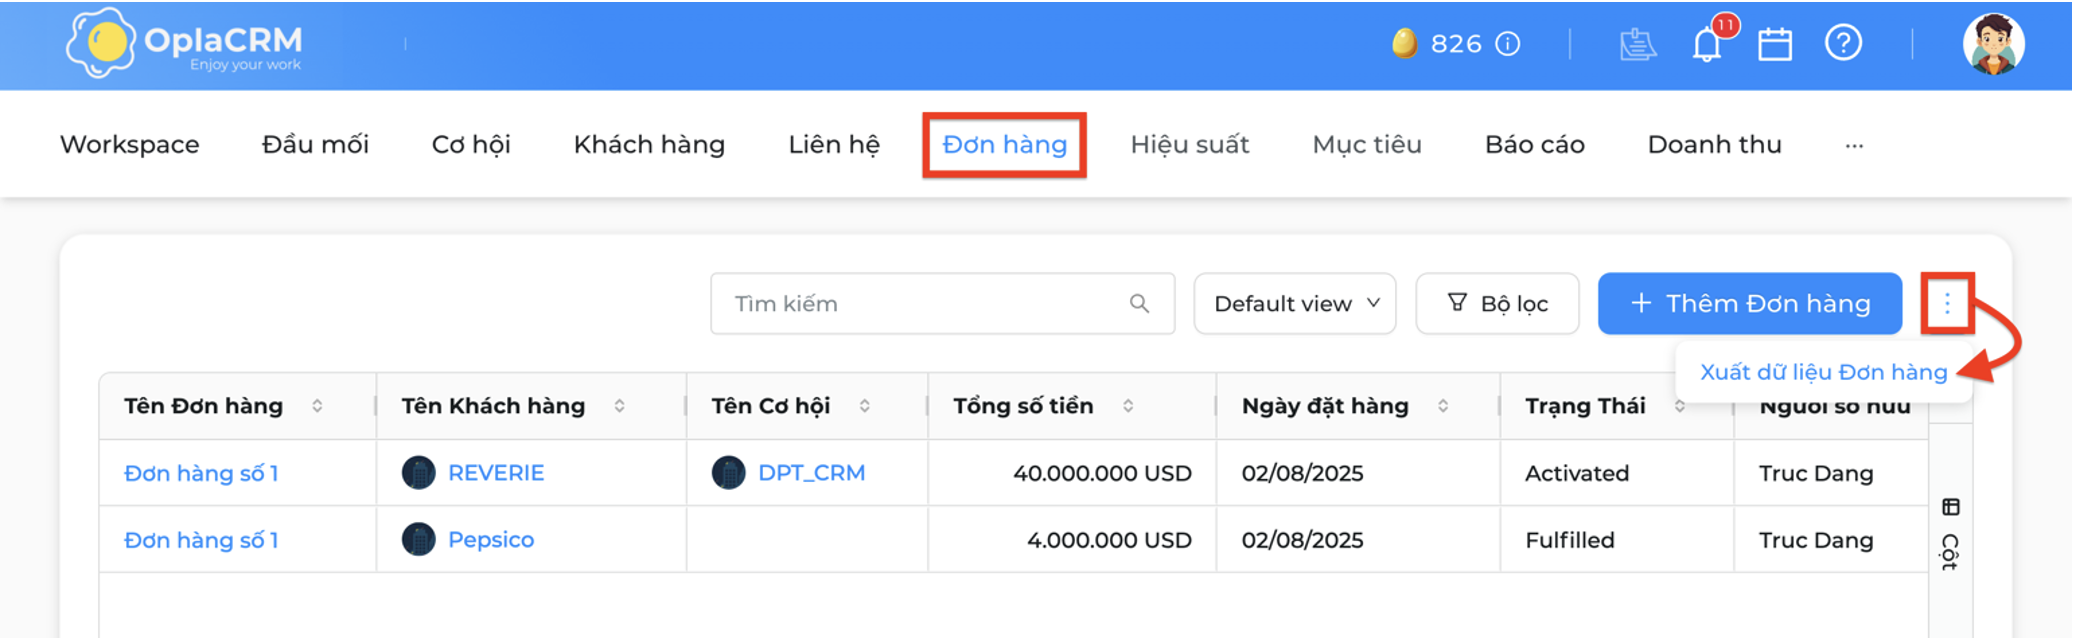2076x638 pixels.
Task: Sort by Tên Khách hàng column arrows
Action: tap(619, 406)
